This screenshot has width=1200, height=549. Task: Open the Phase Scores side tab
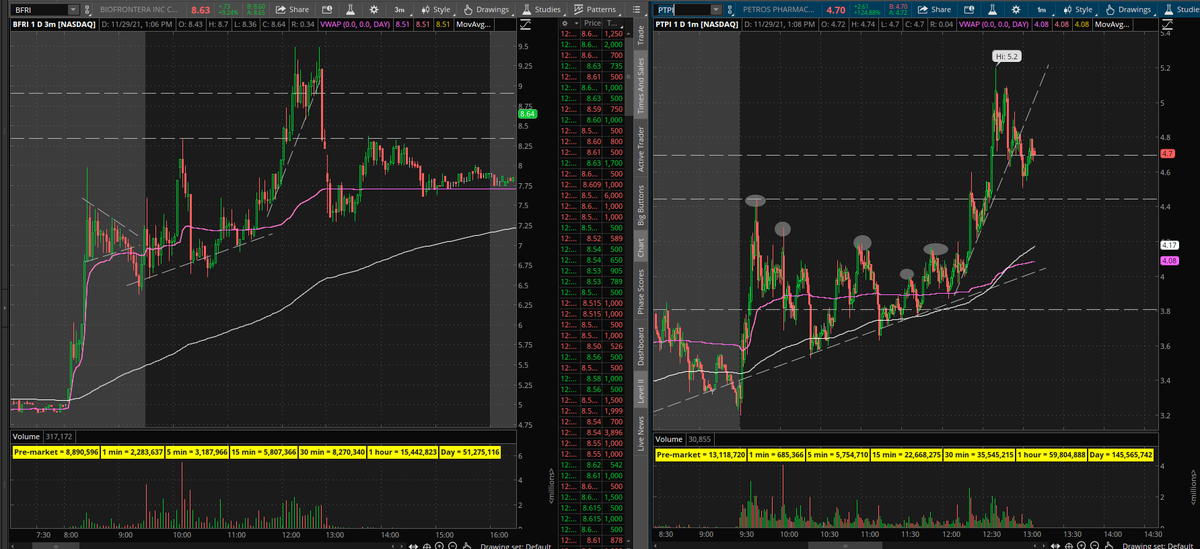tap(640, 290)
